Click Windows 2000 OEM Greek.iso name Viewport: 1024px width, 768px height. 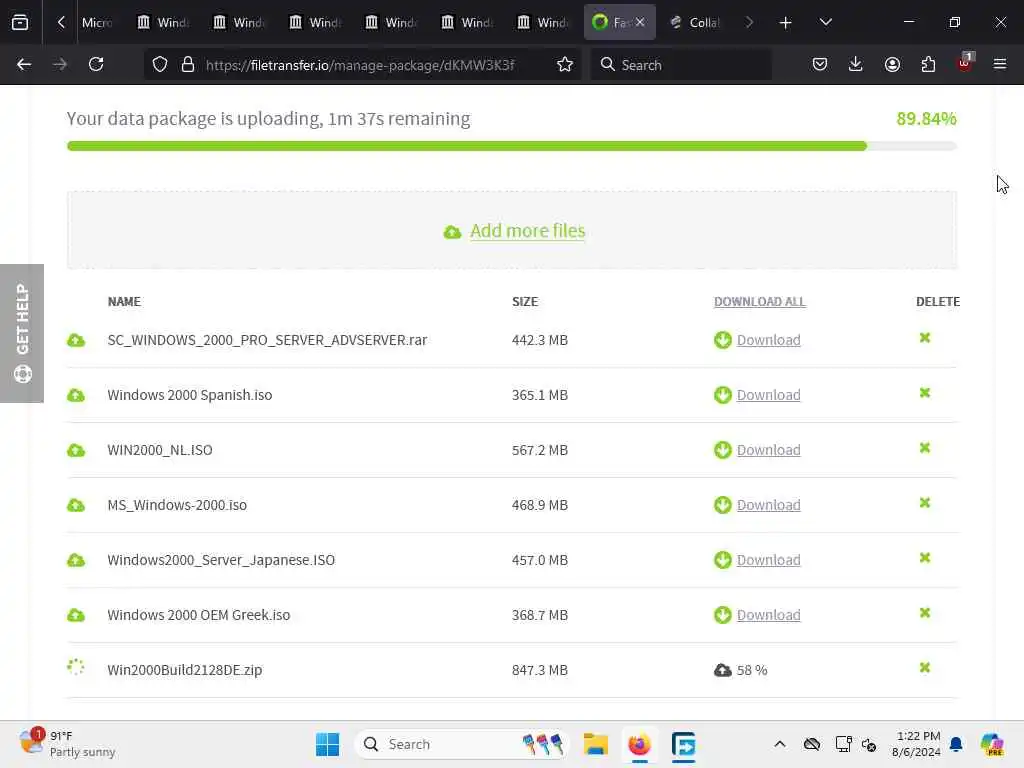click(x=199, y=615)
